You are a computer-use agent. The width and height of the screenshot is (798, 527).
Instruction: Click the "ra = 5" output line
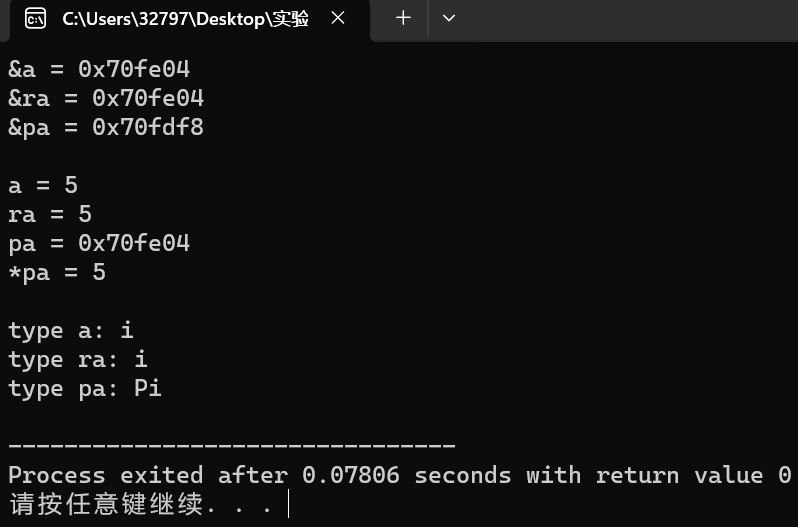[50, 214]
